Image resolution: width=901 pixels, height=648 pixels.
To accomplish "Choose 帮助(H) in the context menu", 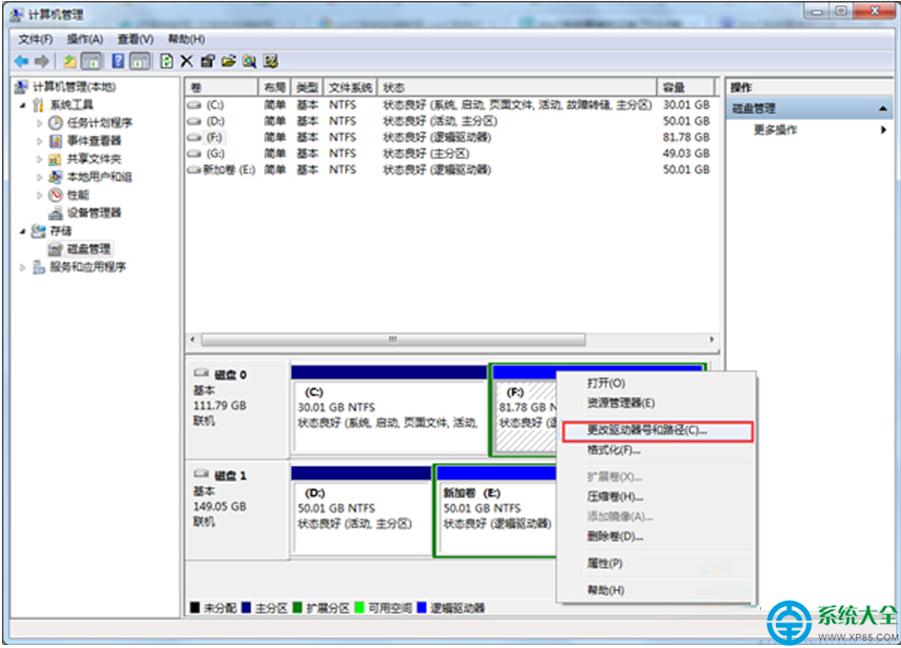I will click(655, 590).
